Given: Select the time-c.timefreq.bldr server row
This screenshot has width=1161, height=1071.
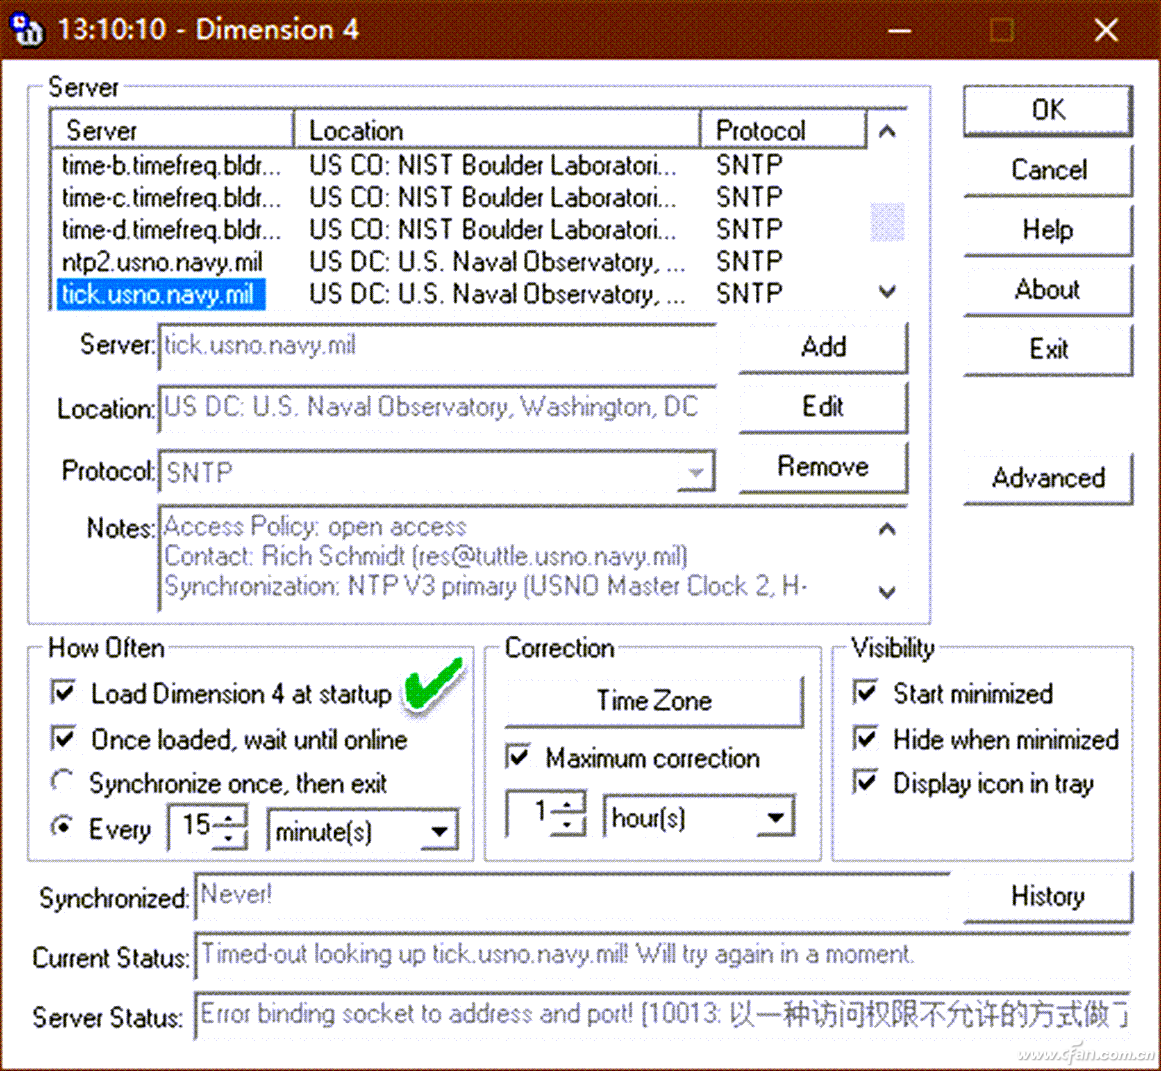Looking at the screenshot, I should 461,197.
